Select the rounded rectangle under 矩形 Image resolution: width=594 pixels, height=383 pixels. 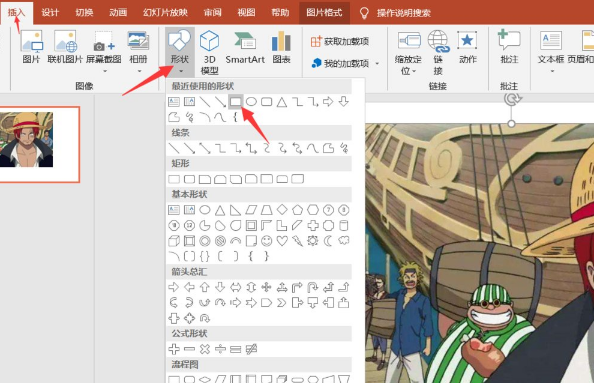point(189,179)
